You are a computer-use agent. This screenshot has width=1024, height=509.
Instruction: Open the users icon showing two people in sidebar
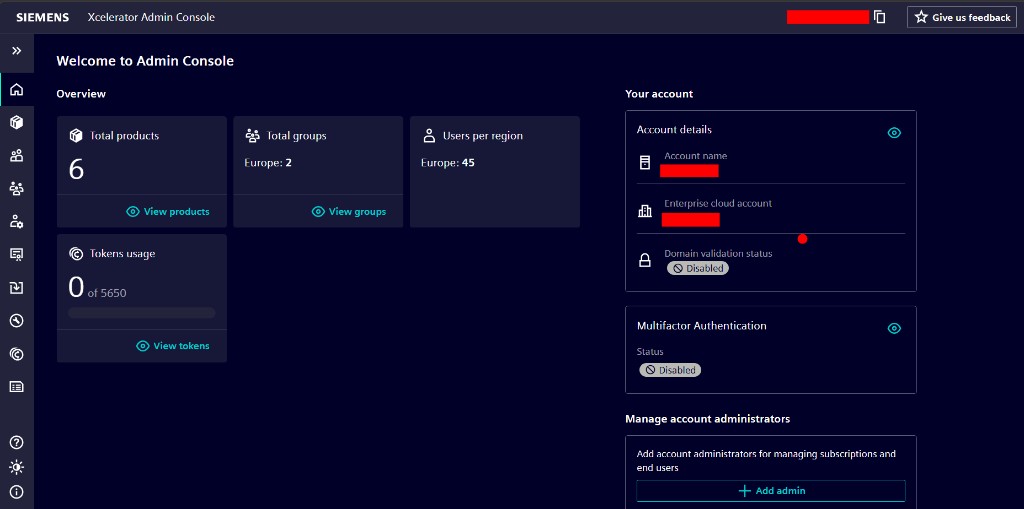(16, 156)
